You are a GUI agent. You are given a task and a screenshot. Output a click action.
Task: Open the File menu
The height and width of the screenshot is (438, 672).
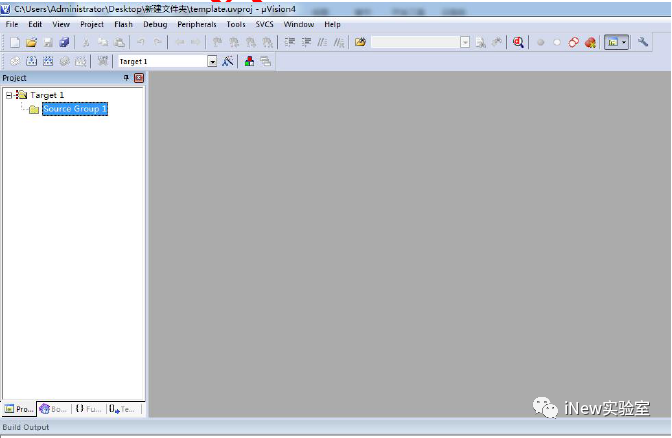point(12,24)
